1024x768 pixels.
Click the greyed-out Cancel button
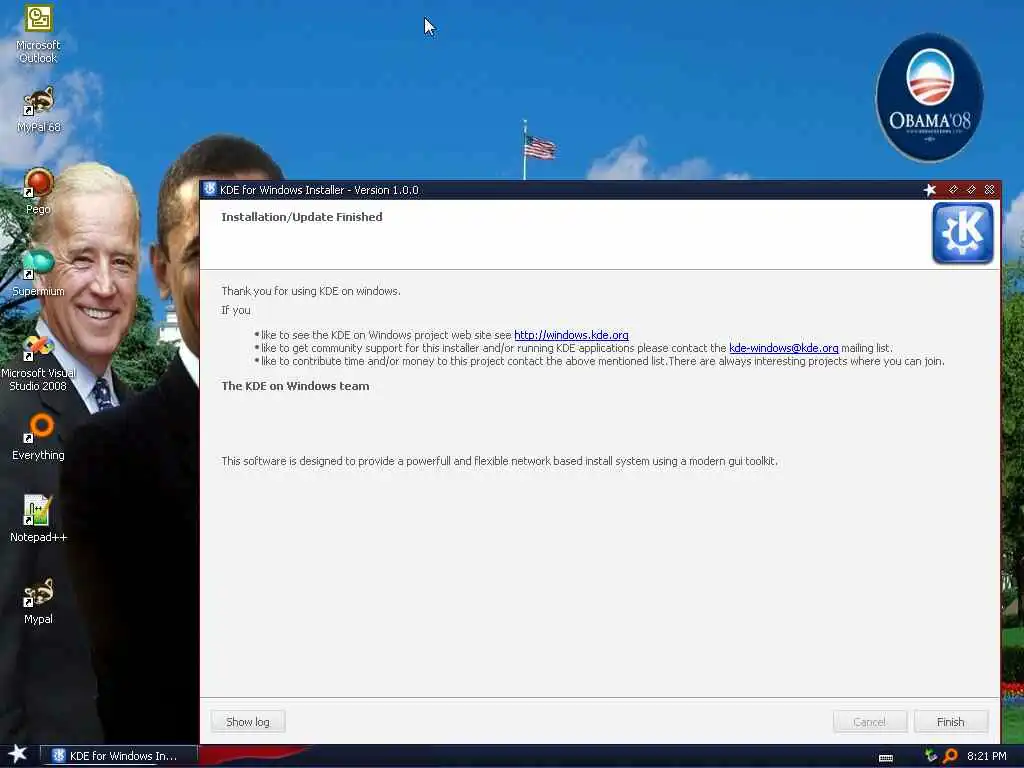(x=869, y=722)
